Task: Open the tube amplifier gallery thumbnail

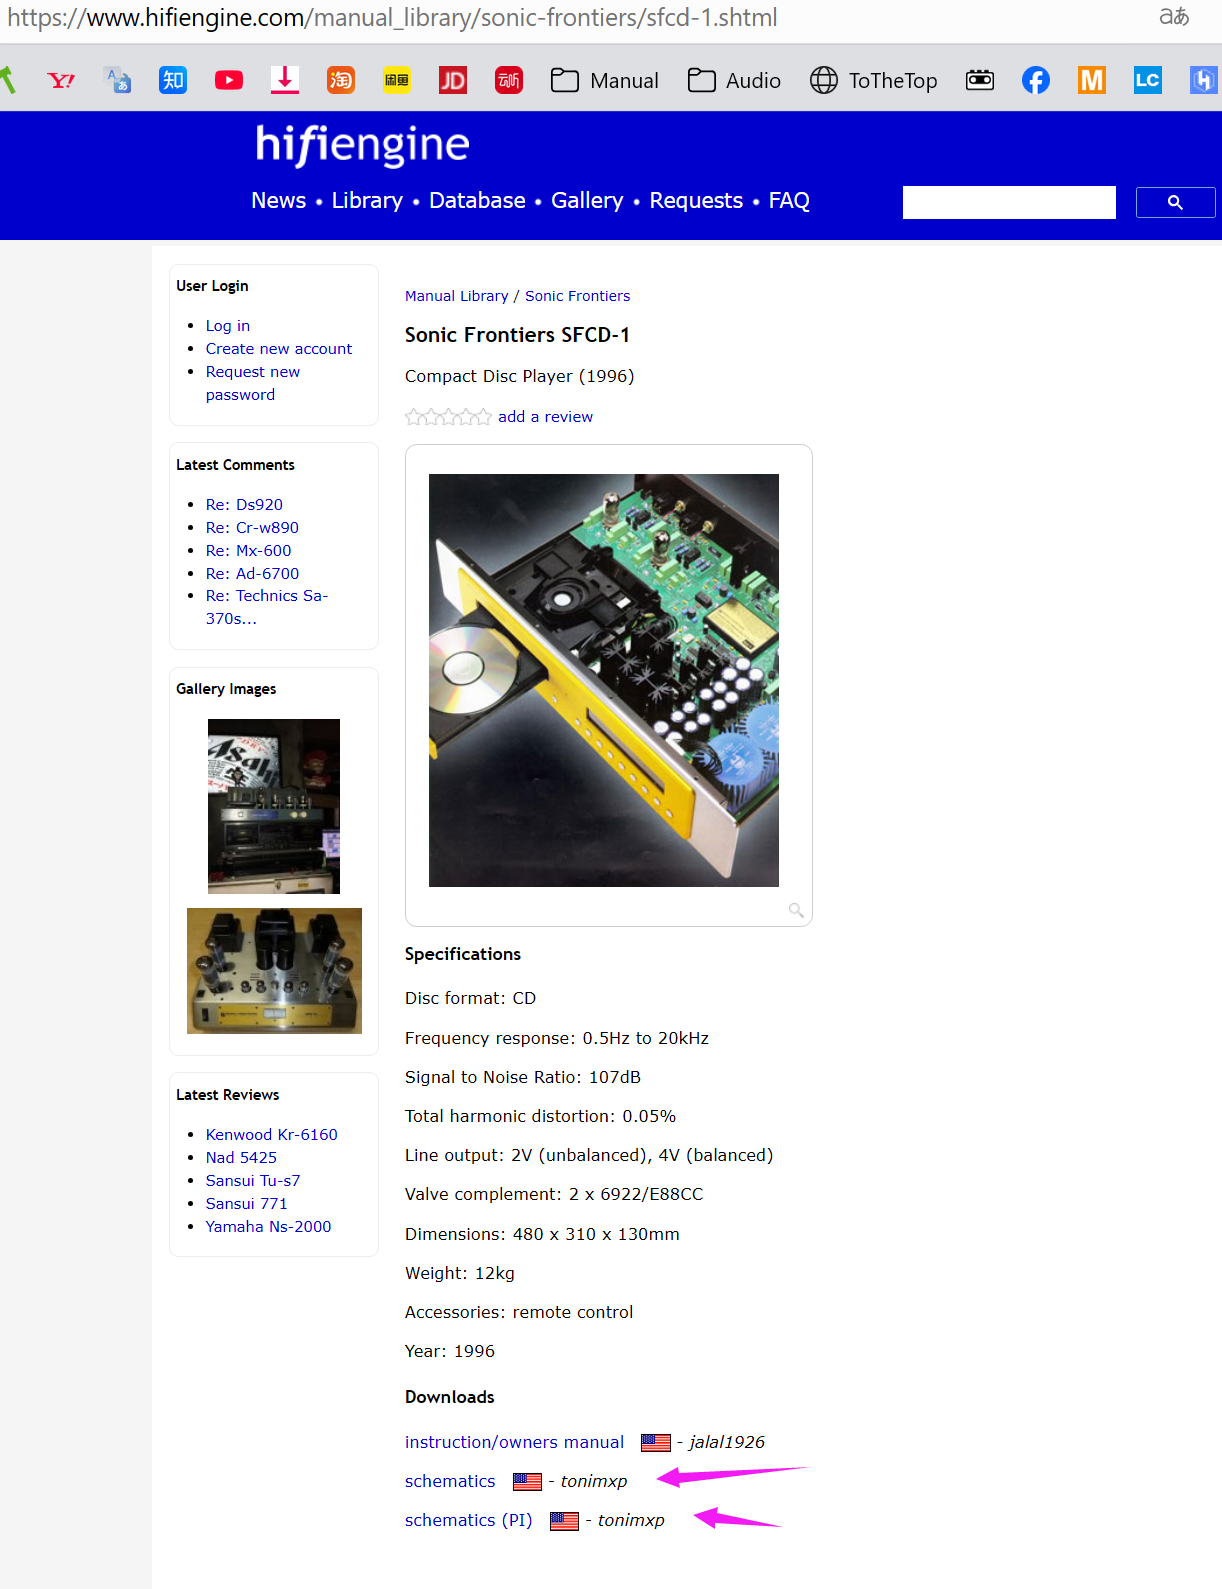Action: point(274,971)
